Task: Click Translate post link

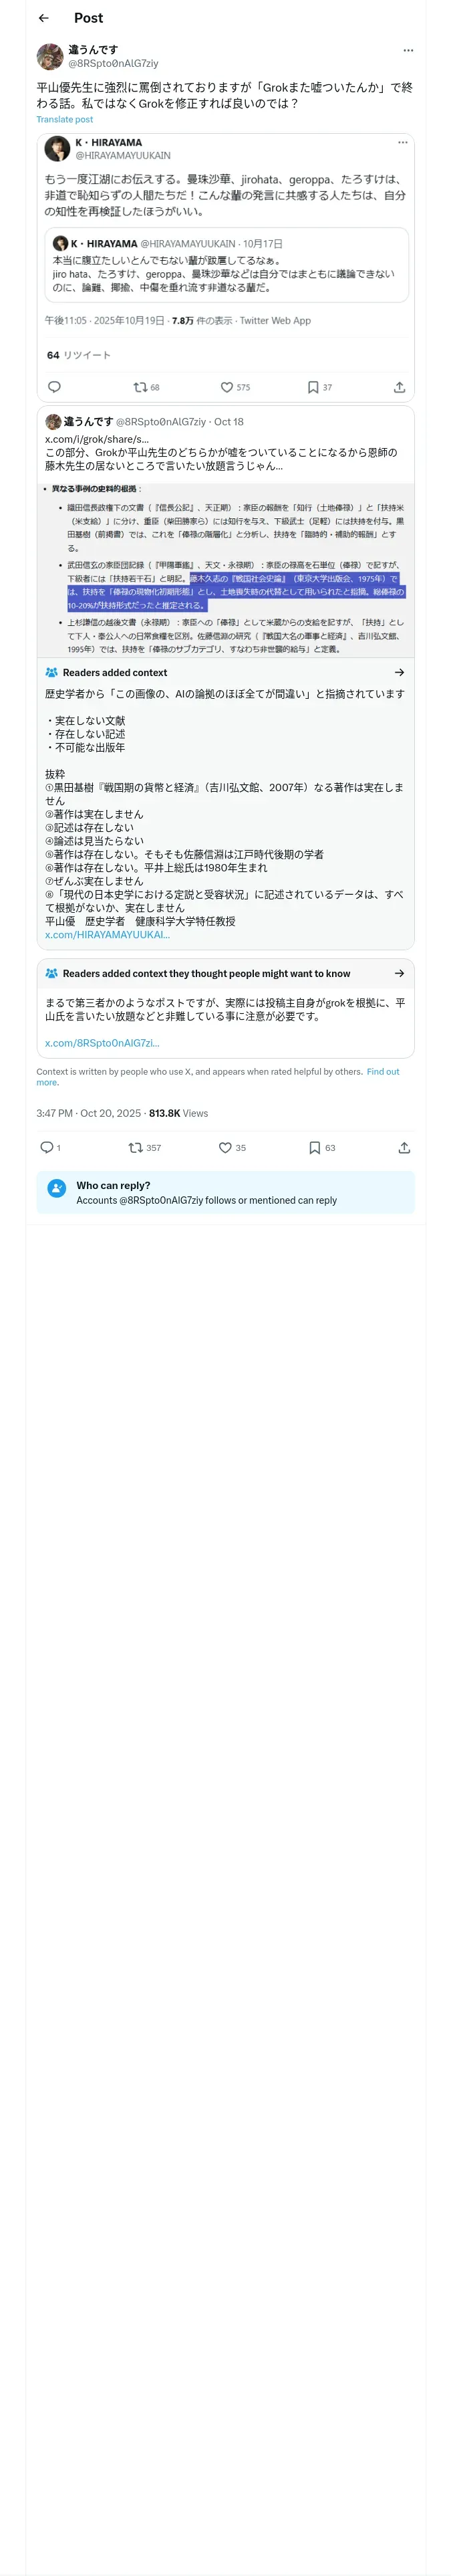Action: [x=65, y=119]
